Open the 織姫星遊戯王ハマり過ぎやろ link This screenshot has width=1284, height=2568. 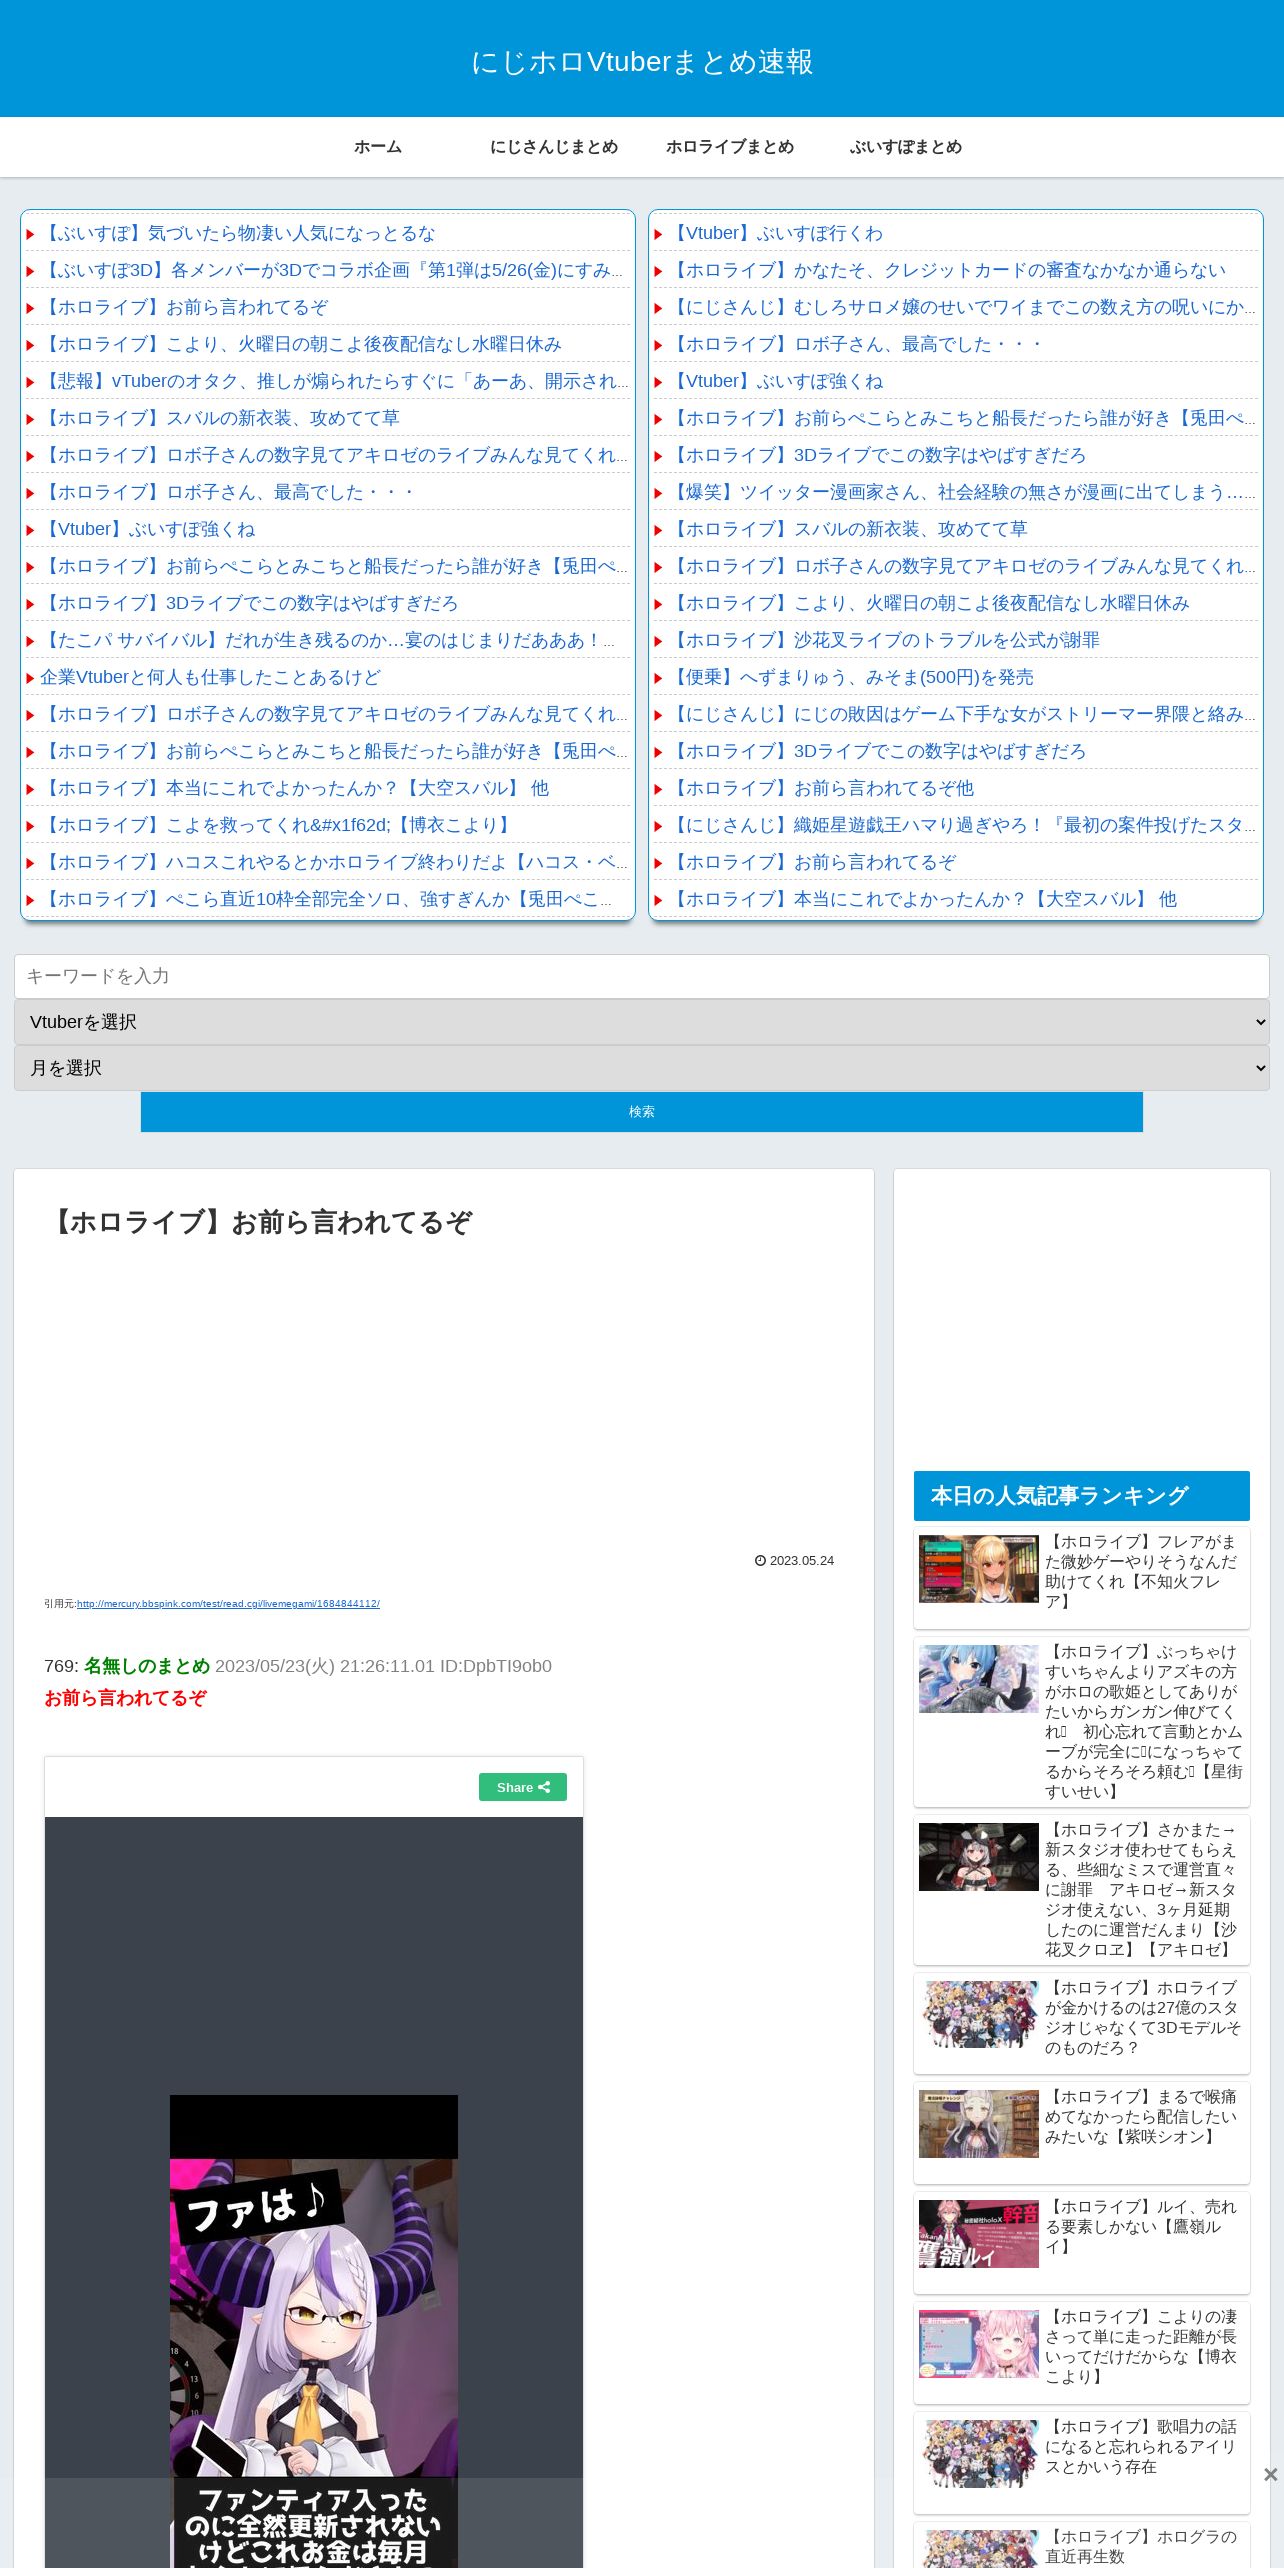962,825
